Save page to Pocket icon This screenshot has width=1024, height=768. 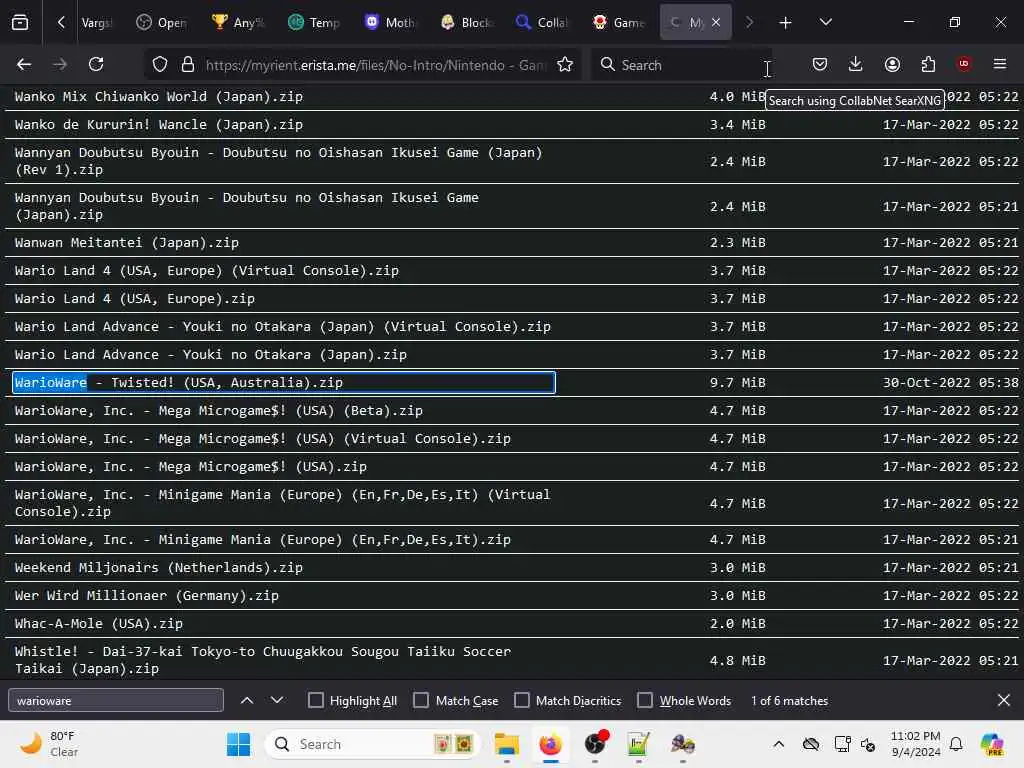[820, 64]
